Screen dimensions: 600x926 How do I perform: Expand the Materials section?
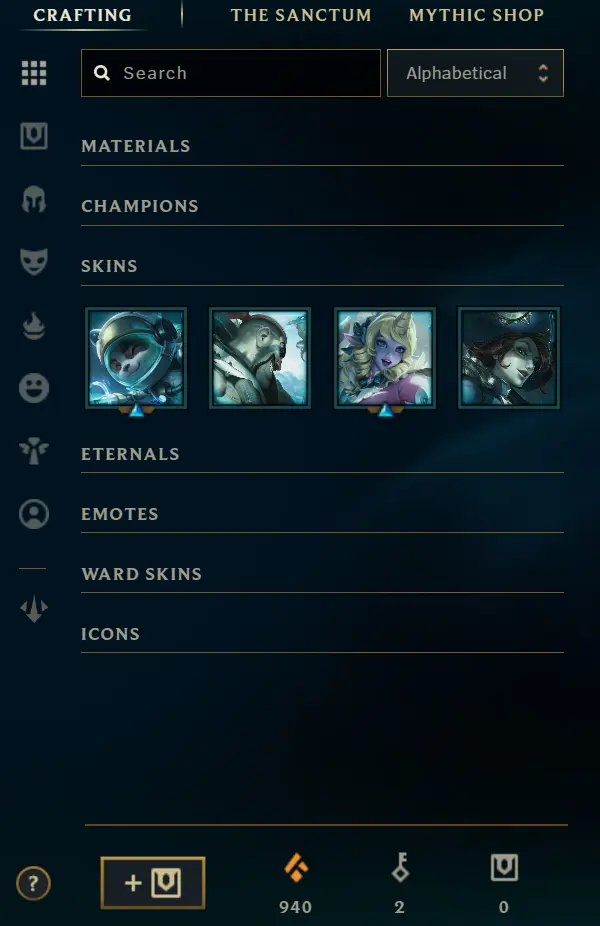[x=322, y=146]
